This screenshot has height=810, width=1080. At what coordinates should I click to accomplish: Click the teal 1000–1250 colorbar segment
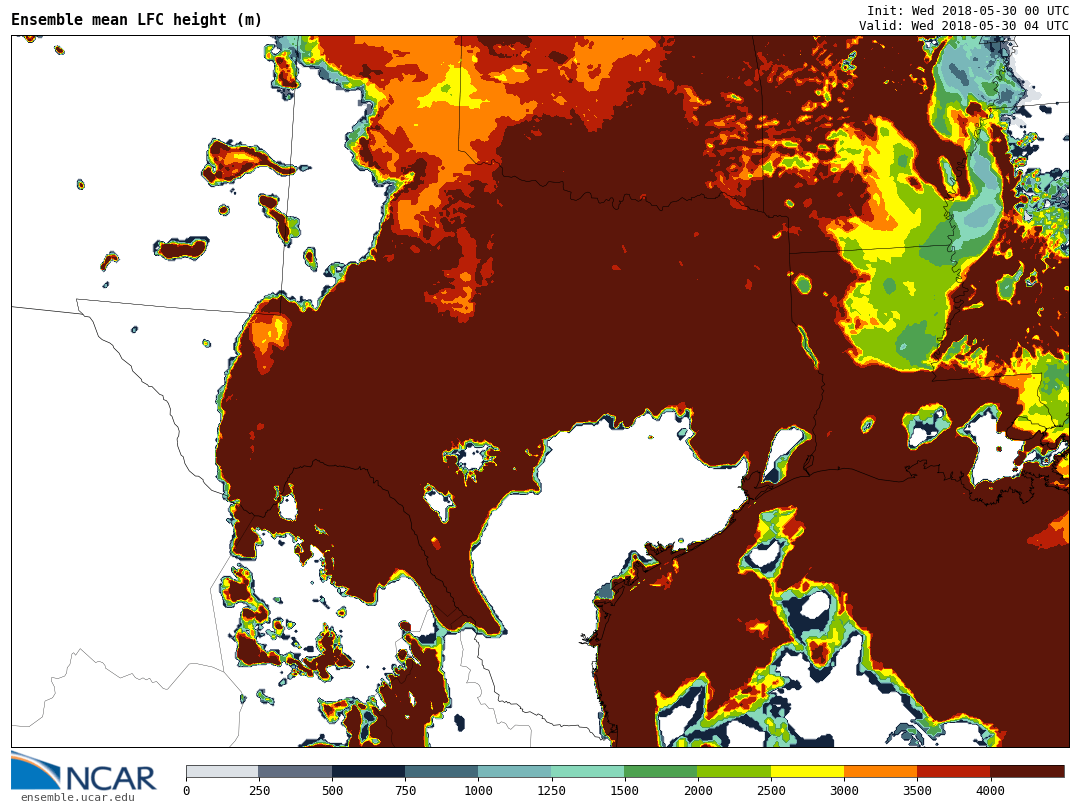514,772
